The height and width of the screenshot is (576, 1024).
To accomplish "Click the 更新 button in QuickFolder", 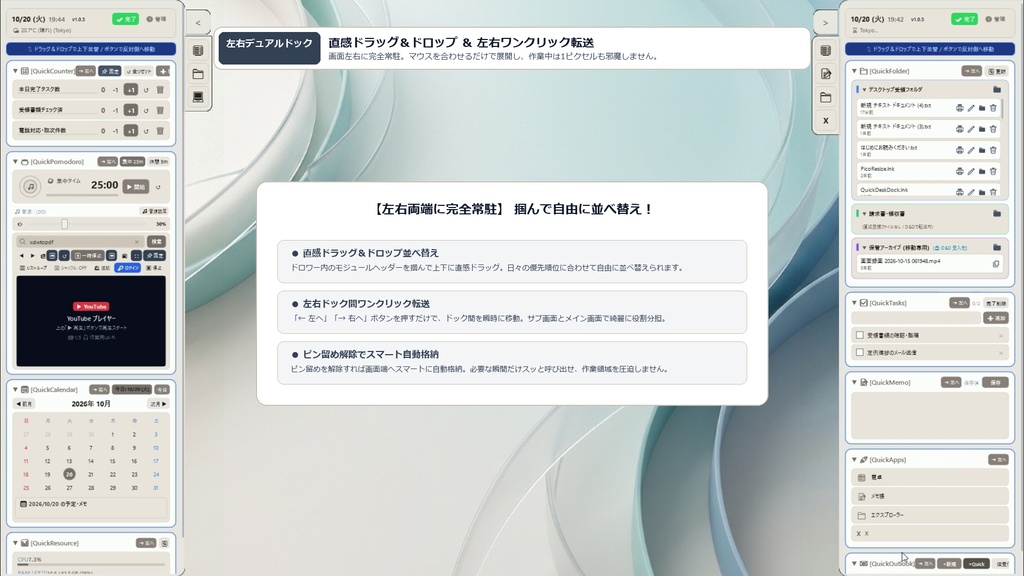I will click(997, 71).
